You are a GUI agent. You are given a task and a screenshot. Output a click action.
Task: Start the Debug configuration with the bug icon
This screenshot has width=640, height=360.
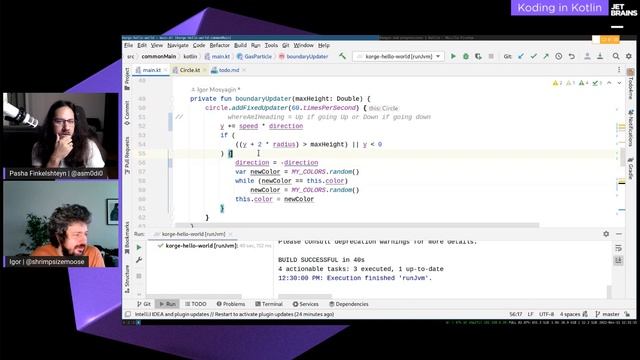[x=466, y=56]
